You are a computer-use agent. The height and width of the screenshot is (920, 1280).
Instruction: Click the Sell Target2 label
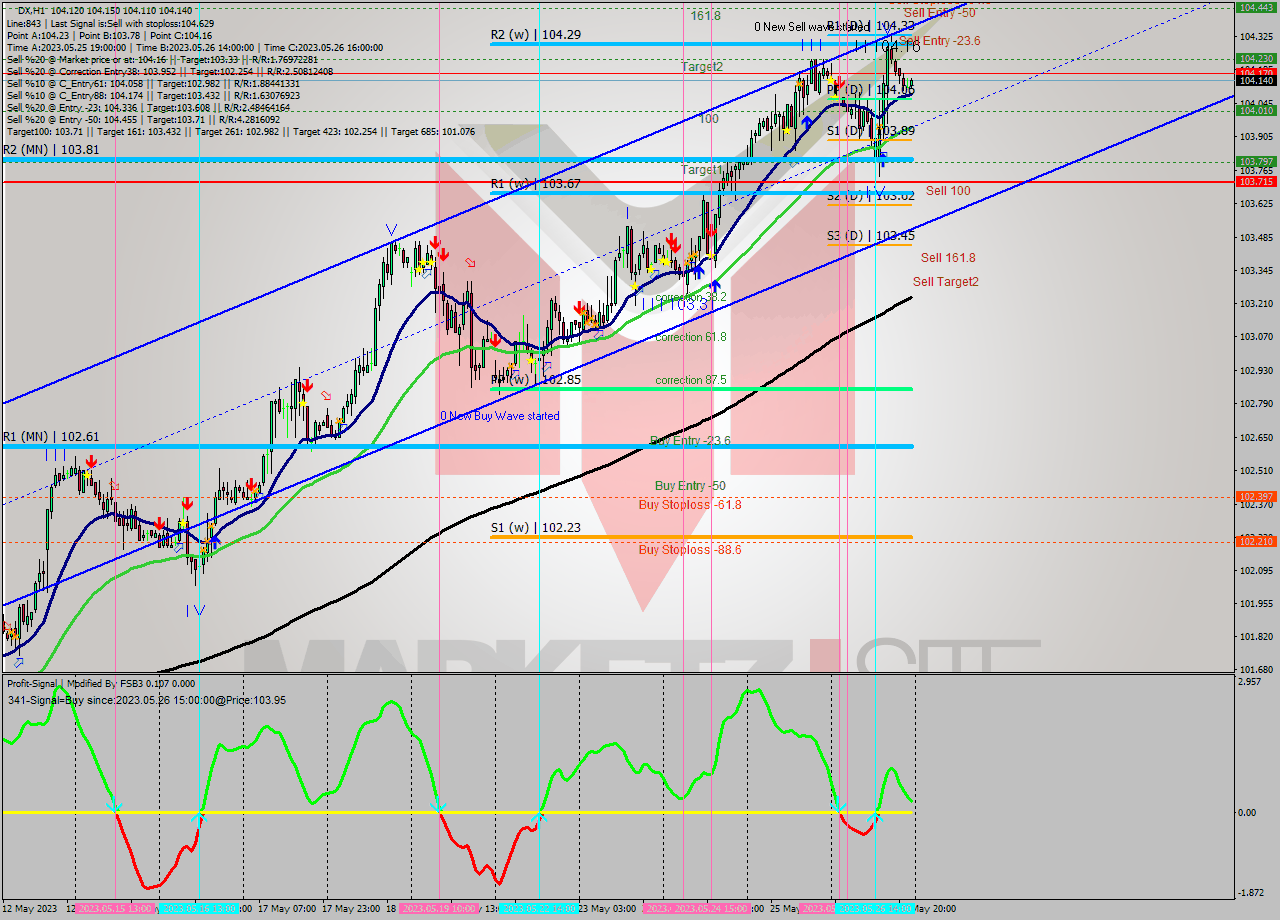[946, 282]
